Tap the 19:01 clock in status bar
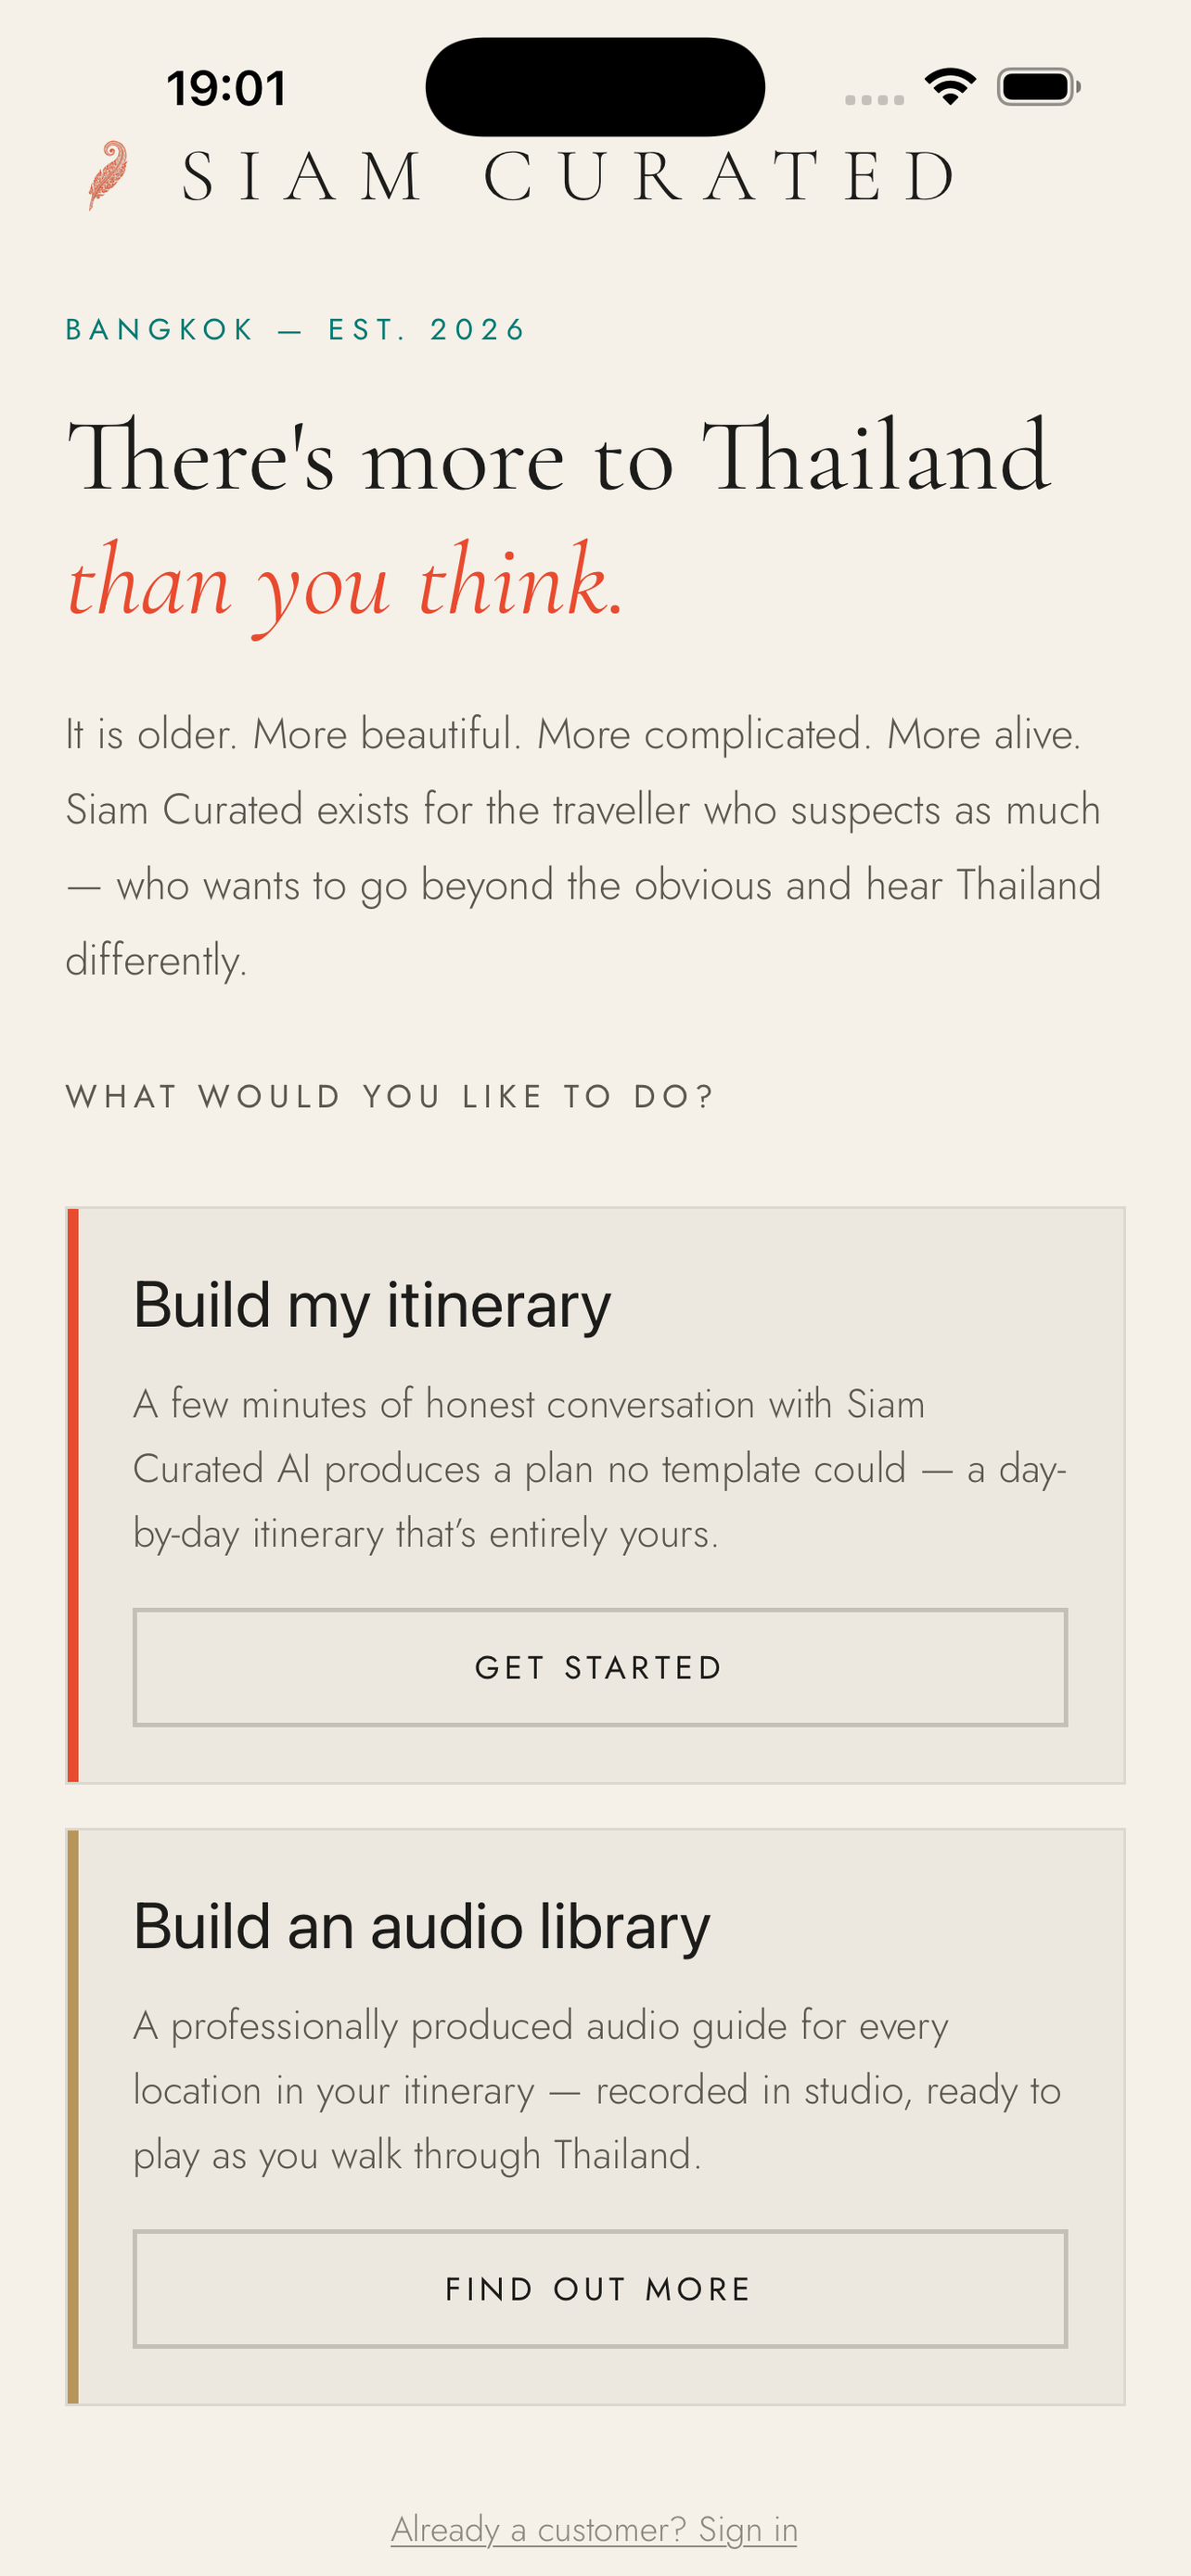The height and width of the screenshot is (2576, 1191). click(226, 88)
